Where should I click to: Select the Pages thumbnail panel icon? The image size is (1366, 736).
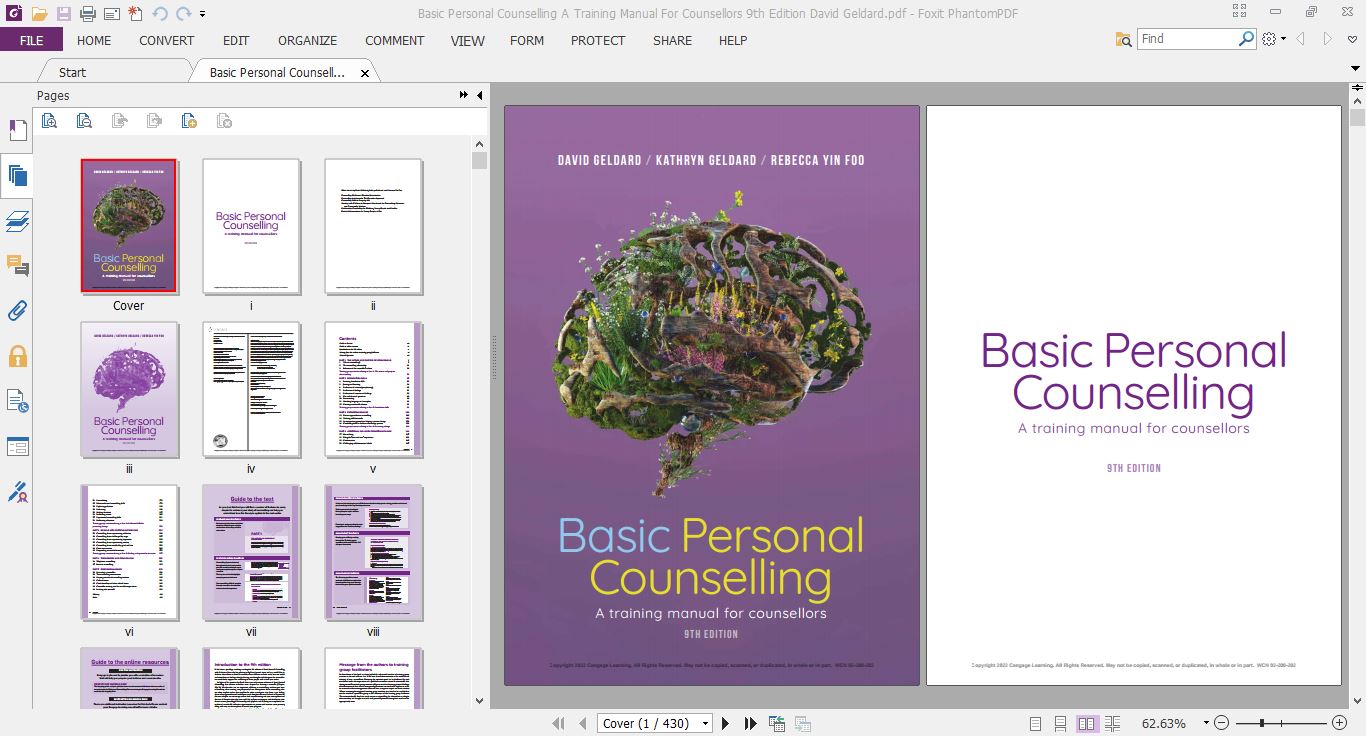pyautogui.click(x=17, y=176)
